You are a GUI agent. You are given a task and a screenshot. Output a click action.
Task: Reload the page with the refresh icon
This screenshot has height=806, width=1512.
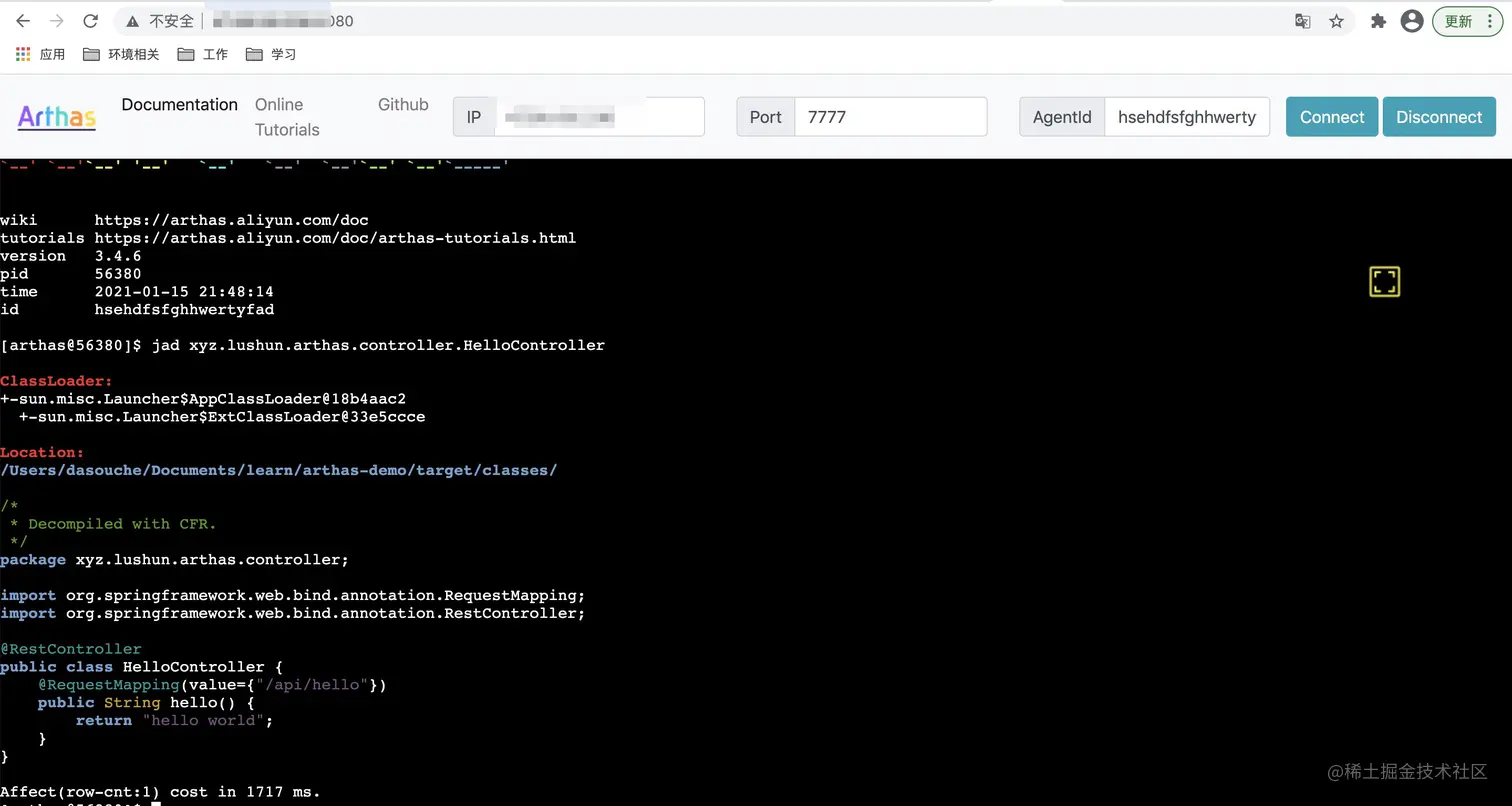[x=90, y=21]
